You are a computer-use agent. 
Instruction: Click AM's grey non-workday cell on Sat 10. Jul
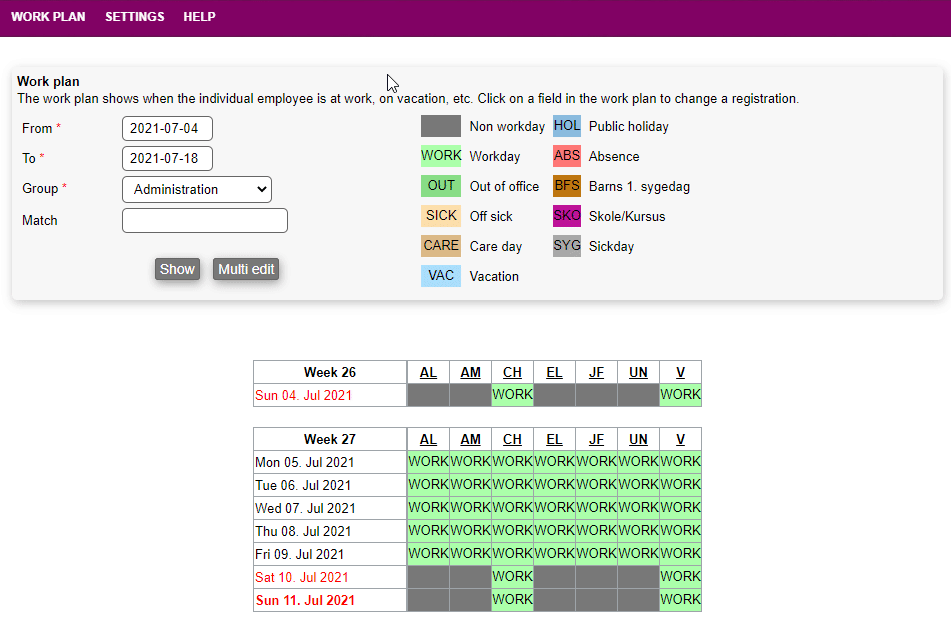[x=470, y=577]
